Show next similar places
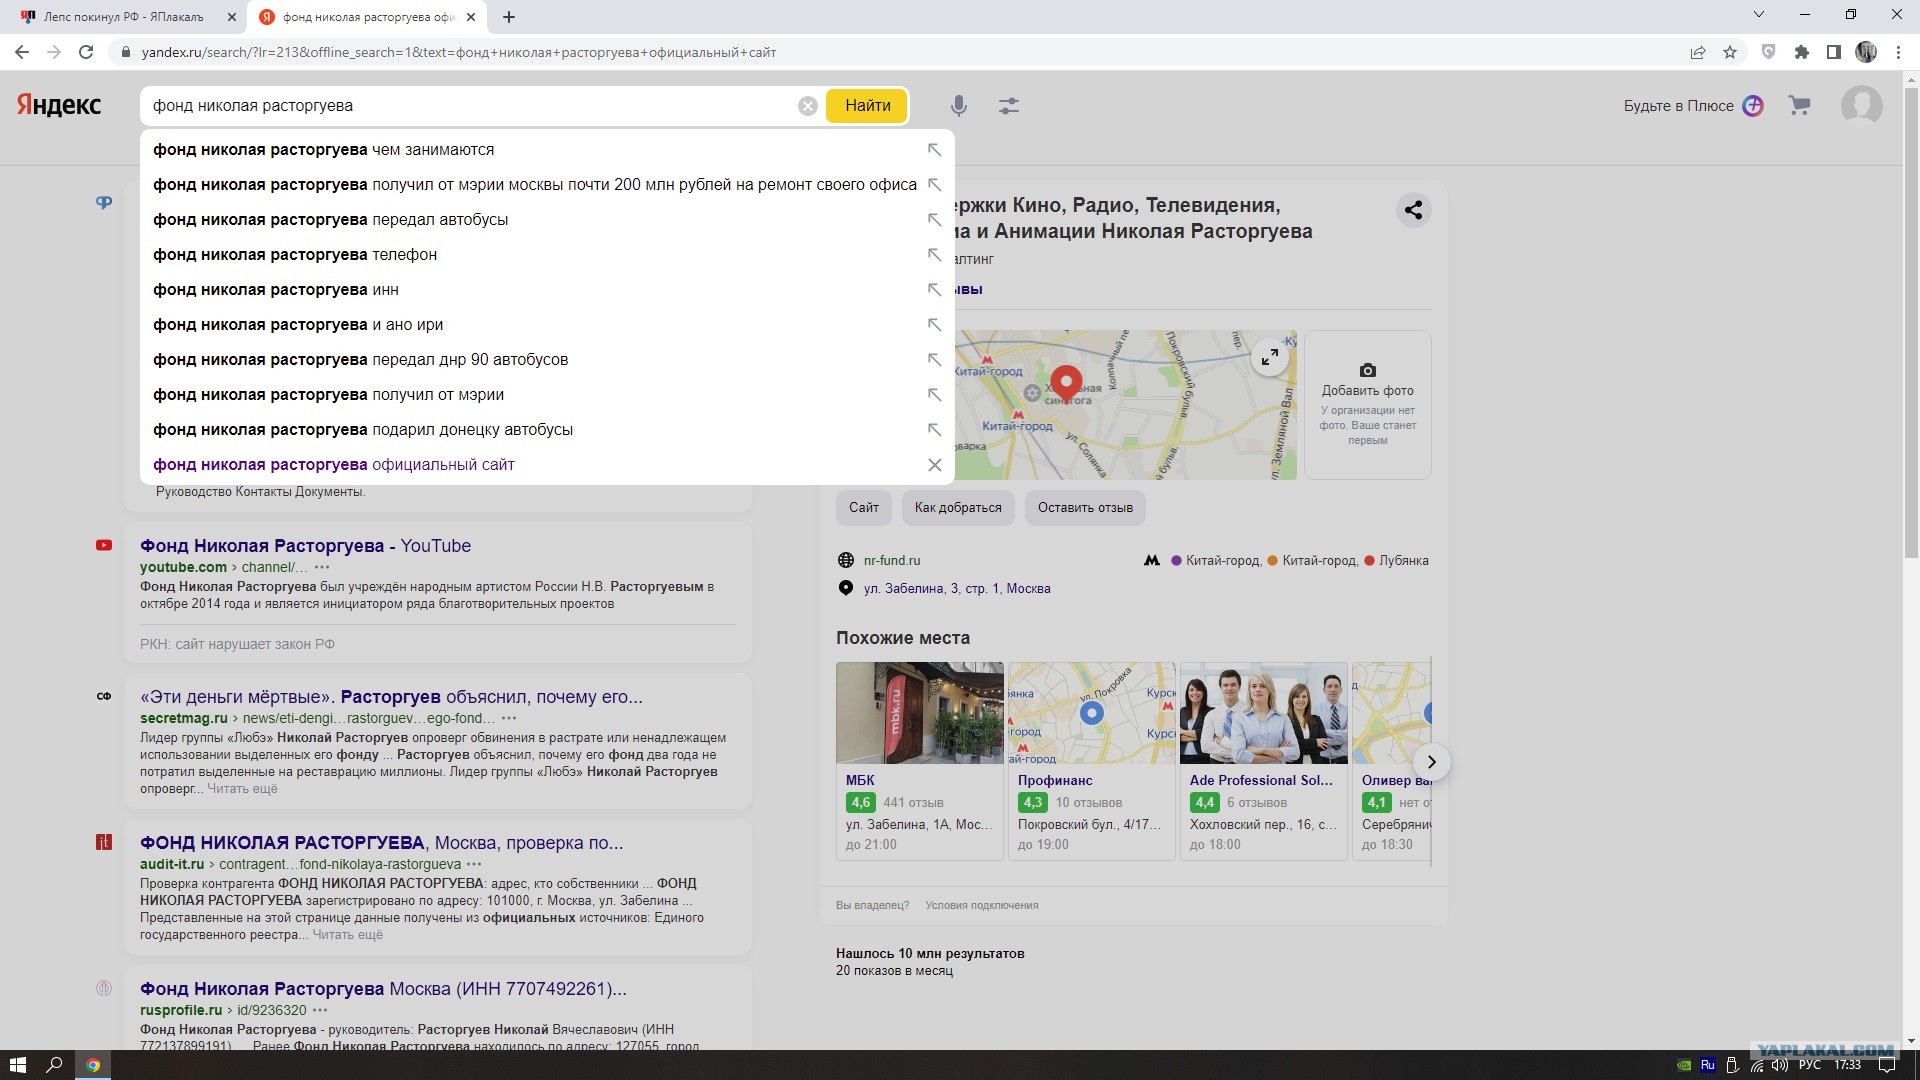 point(1431,762)
